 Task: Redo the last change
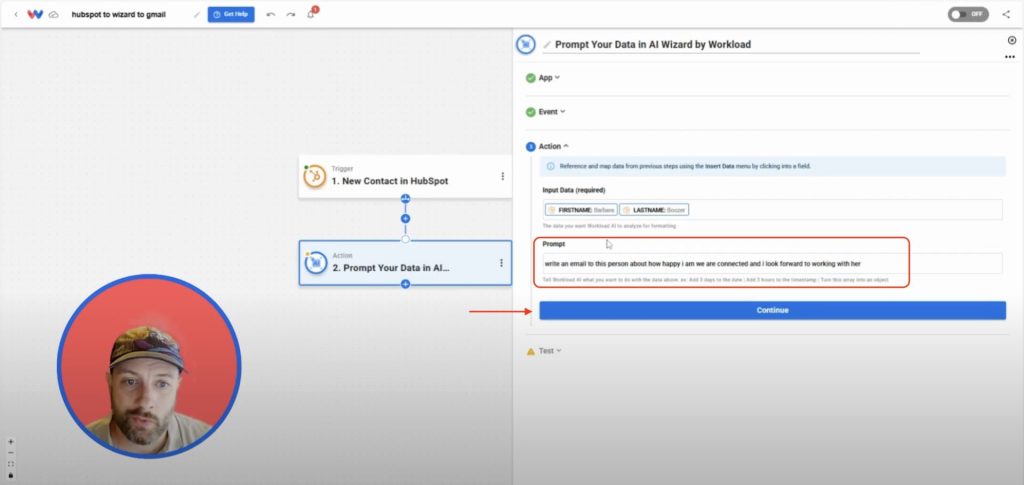[x=291, y=14]
